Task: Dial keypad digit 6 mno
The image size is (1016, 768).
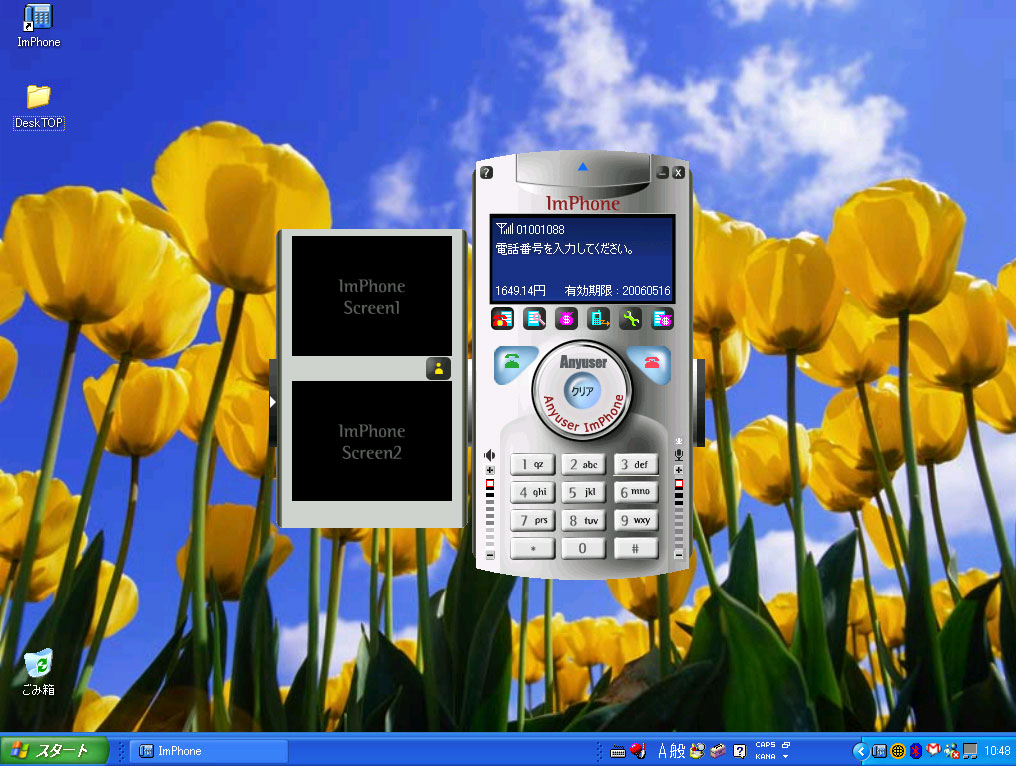Action: tap(636, 492)
